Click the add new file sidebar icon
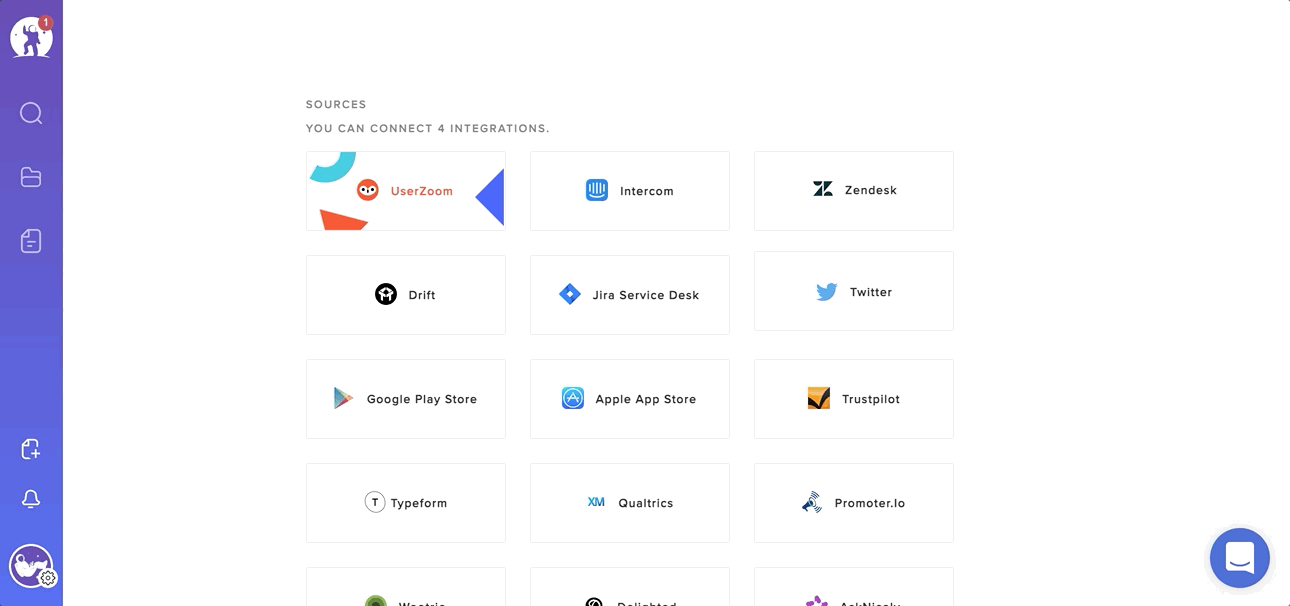The height and width of the screenshot is (606, 1290). pos(31,449)
